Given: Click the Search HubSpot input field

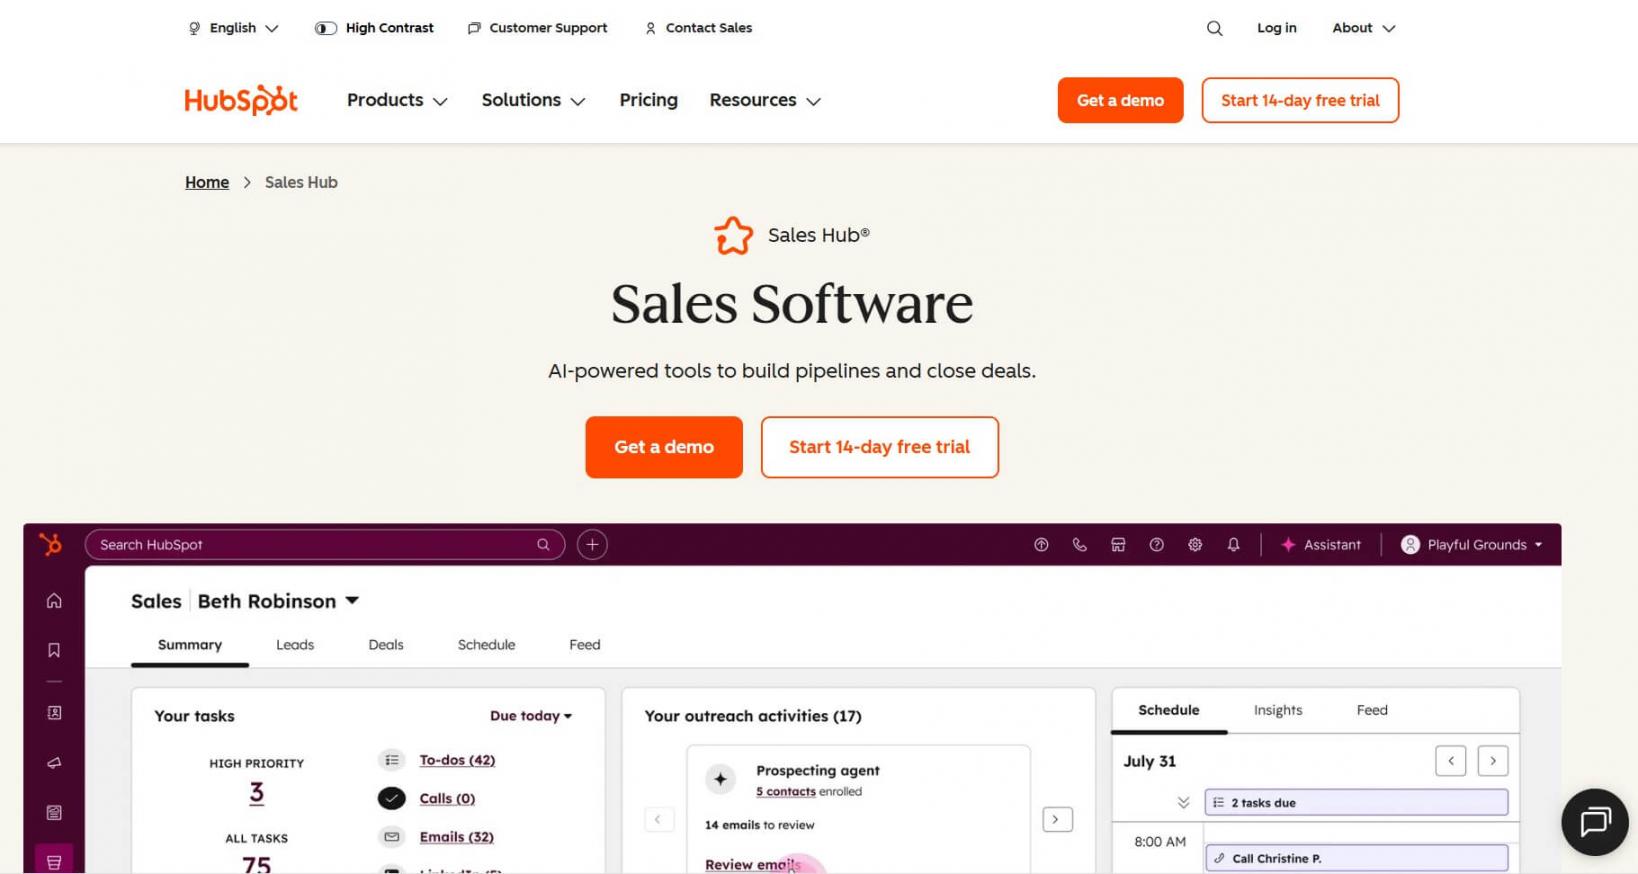Looking at the screenshot, I should pos(325,544).
